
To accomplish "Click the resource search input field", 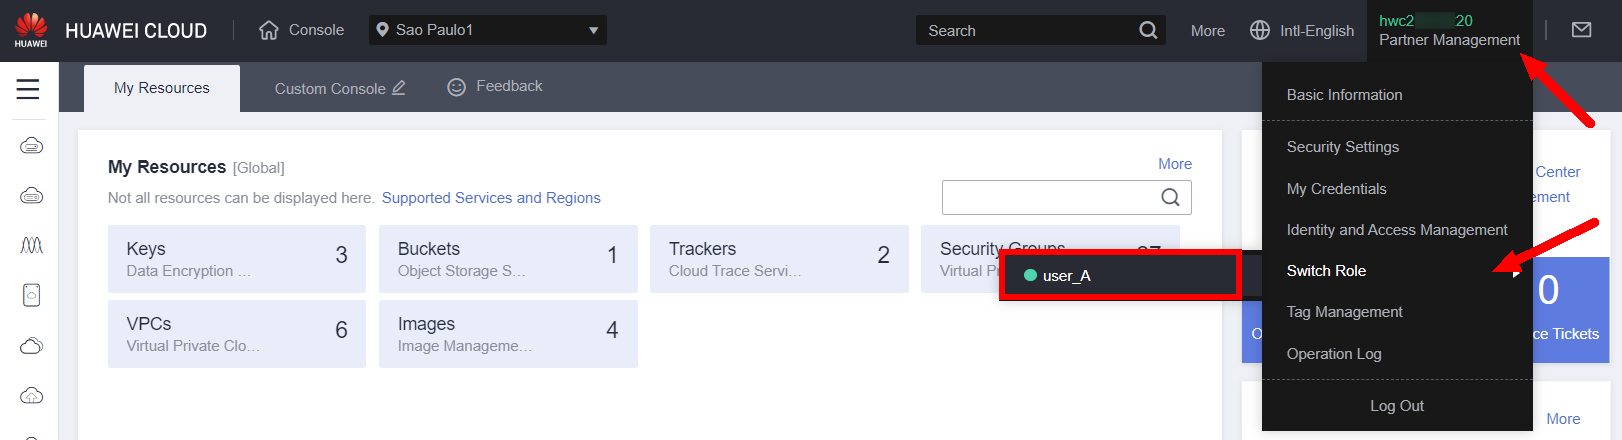I will [1048, 197].
